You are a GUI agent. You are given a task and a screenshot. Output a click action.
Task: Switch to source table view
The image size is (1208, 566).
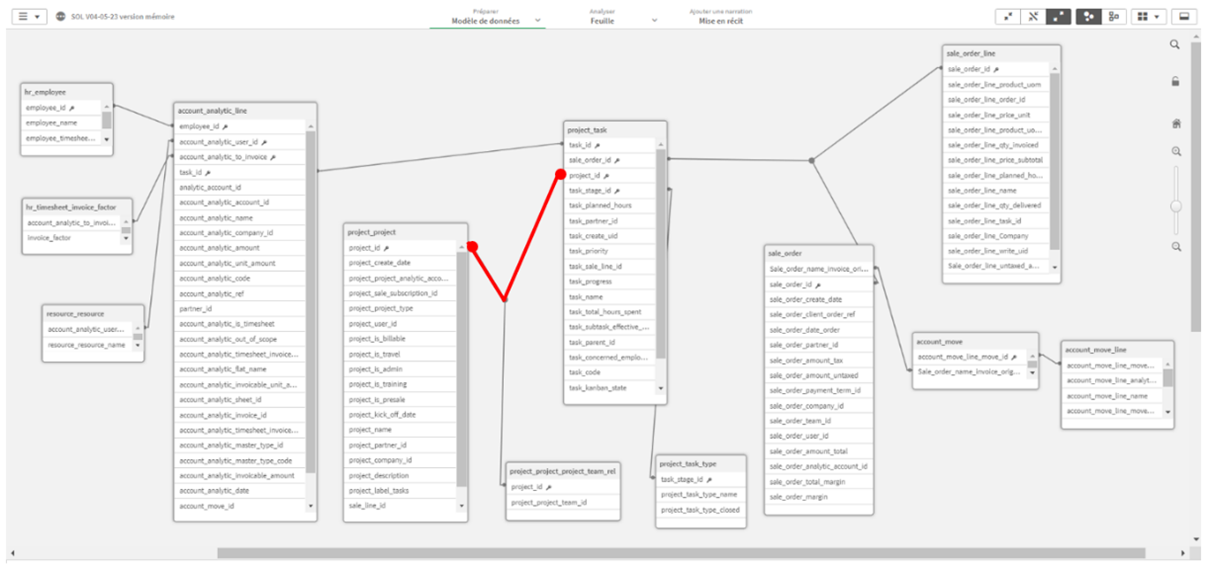tap(1114, 17)
